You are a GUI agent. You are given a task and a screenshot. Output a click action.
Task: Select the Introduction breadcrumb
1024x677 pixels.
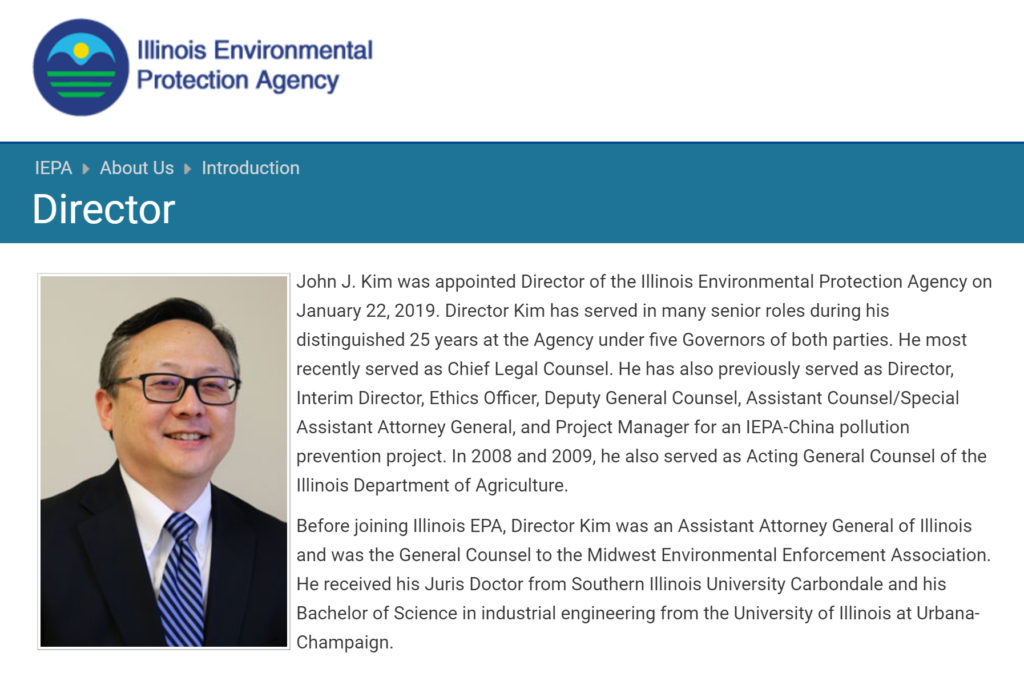[x=250, y=168]
